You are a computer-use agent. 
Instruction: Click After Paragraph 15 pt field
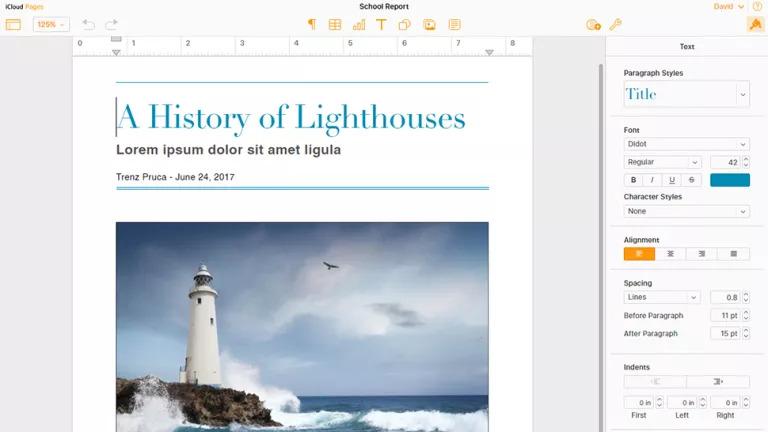[x=725, y=334]
